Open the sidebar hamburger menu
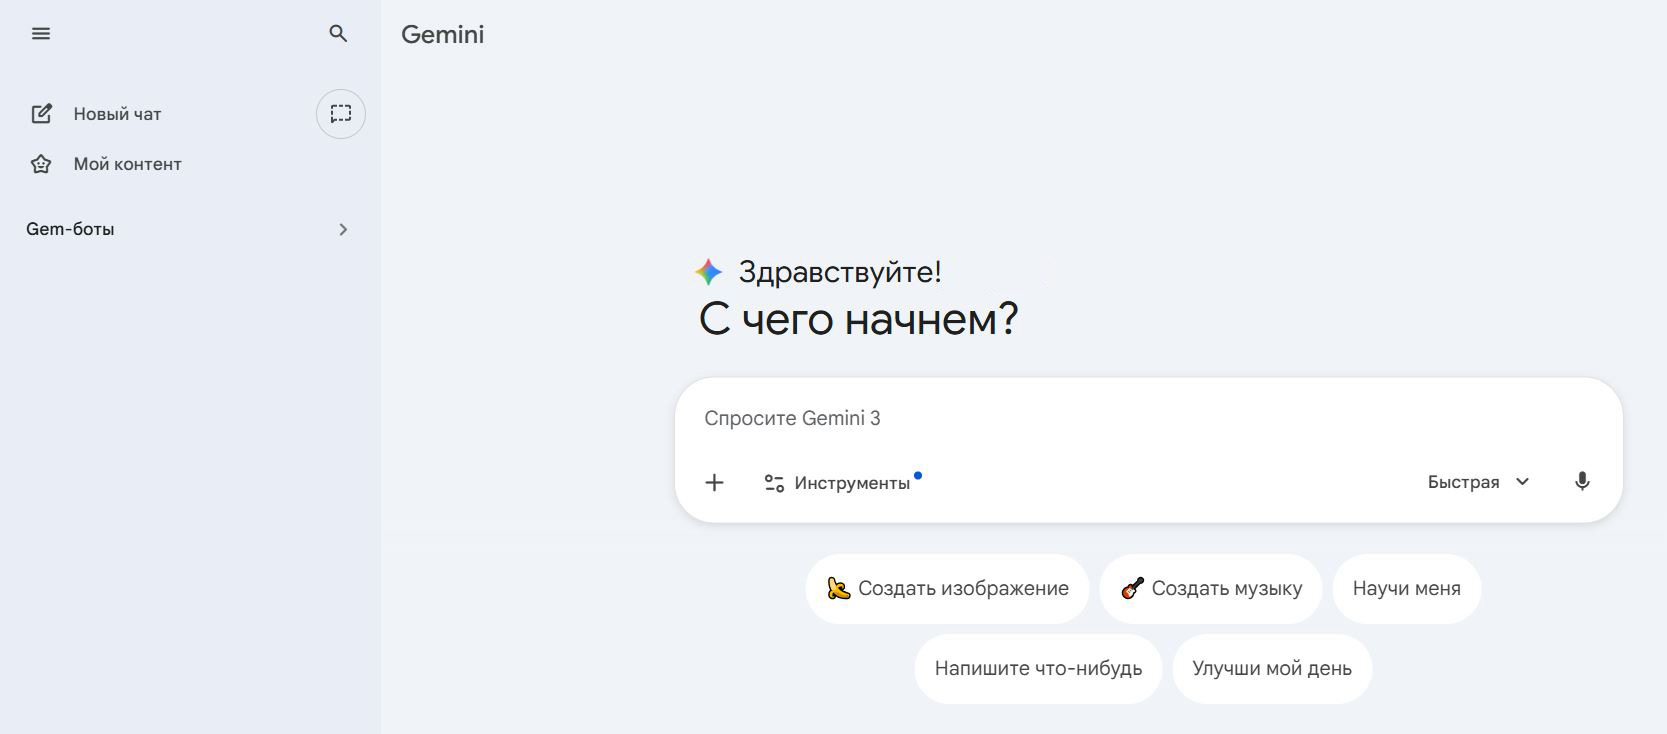1667x734 pixels. click(x=41, y=33)
